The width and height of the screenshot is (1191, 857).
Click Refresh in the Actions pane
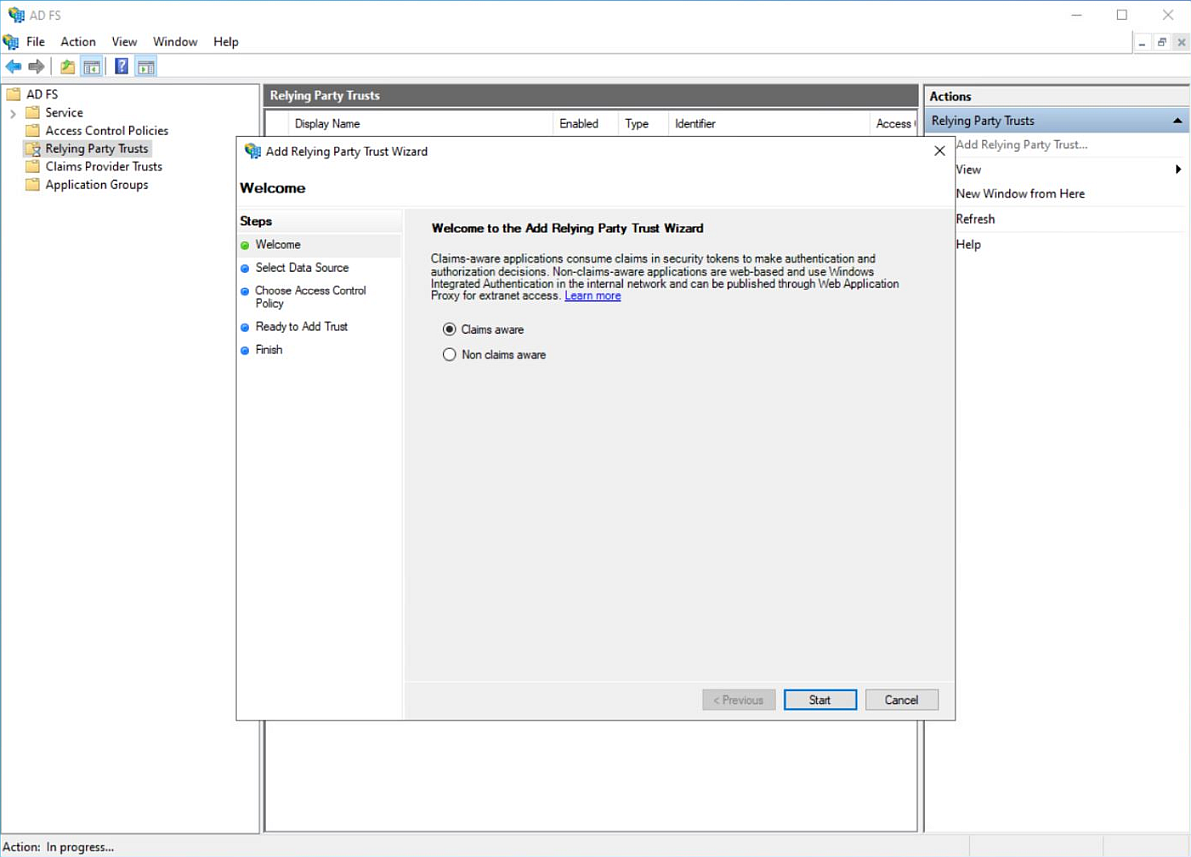[x=975, y=218]
